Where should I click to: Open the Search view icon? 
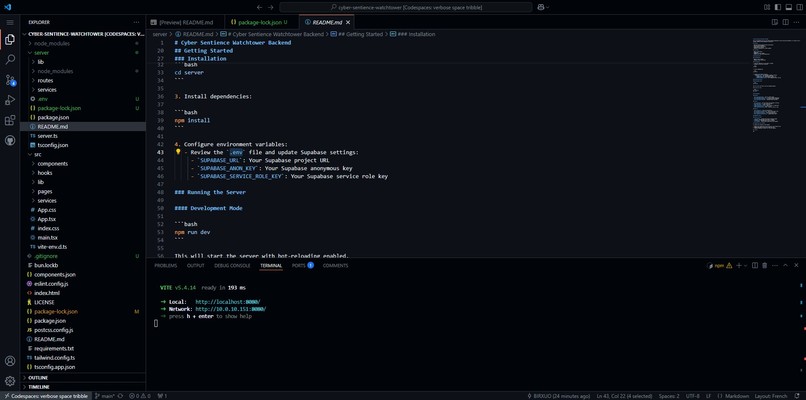(x=10, y=60)
